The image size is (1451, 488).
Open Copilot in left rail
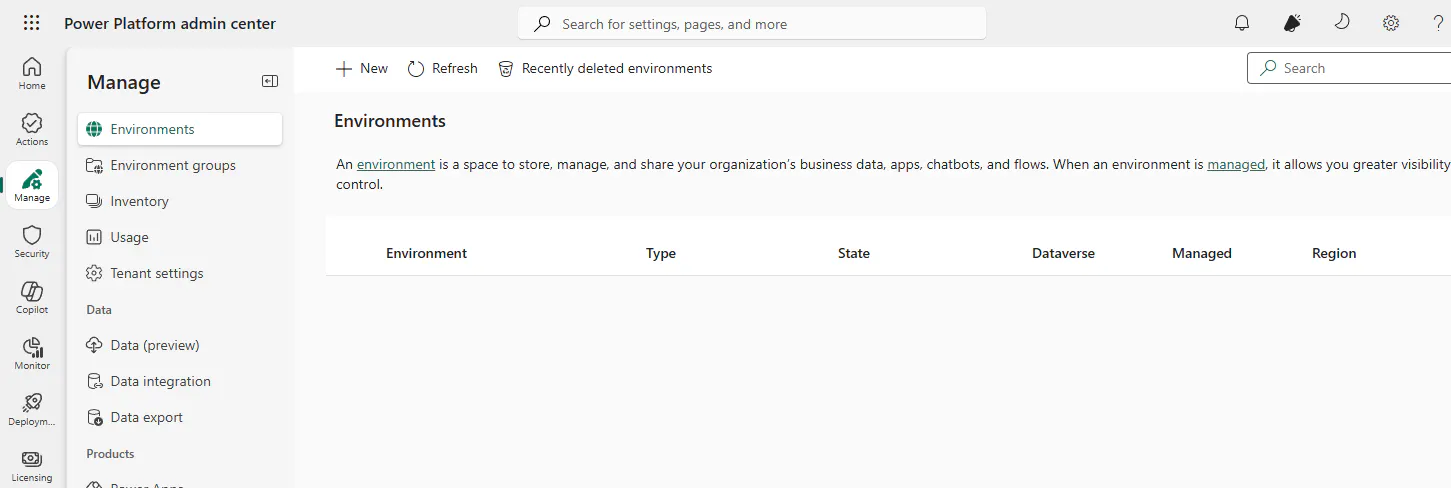(x=32, y=297)
